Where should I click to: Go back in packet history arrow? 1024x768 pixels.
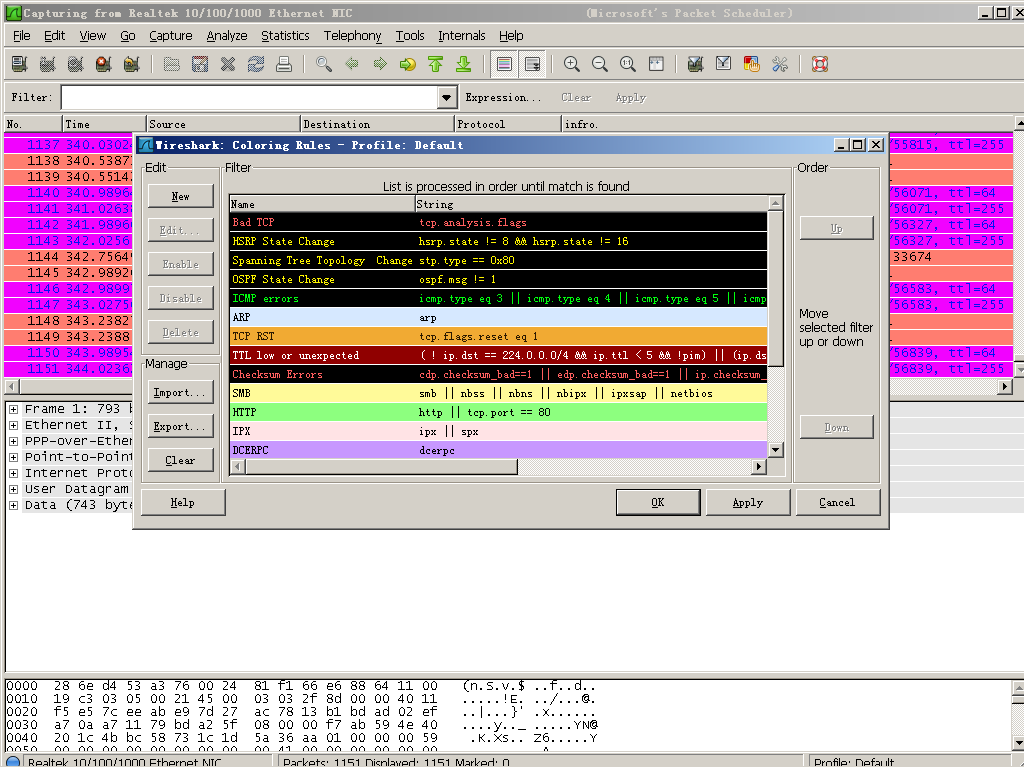click(x=352, y=64)
